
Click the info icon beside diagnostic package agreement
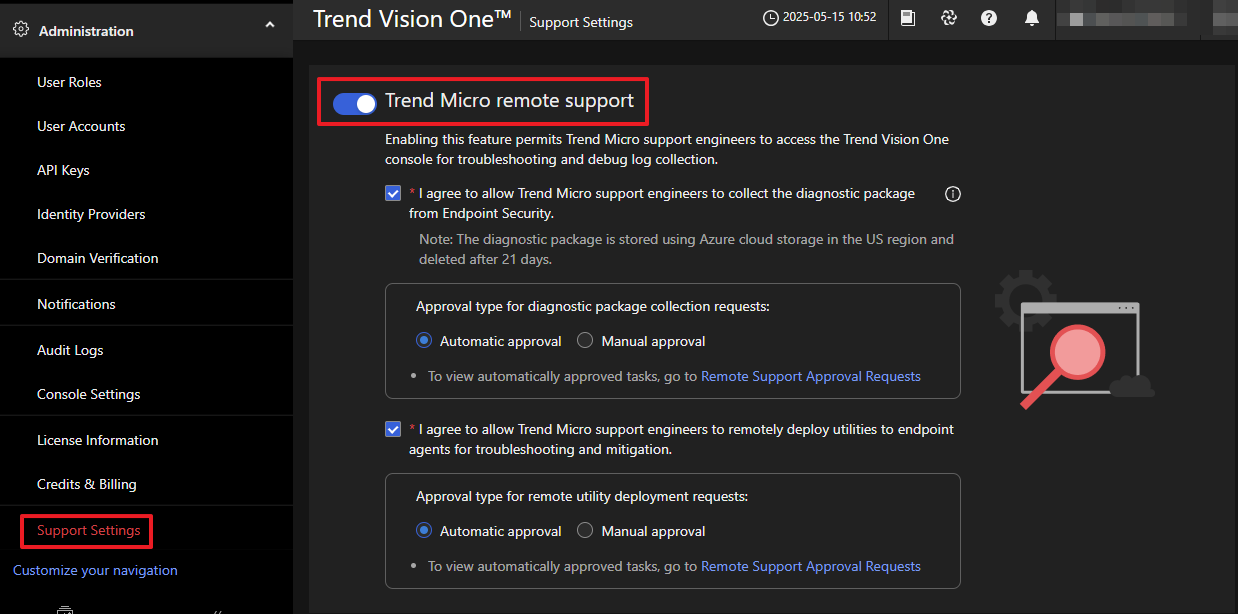pyautogui.click(x=953, y=194)
